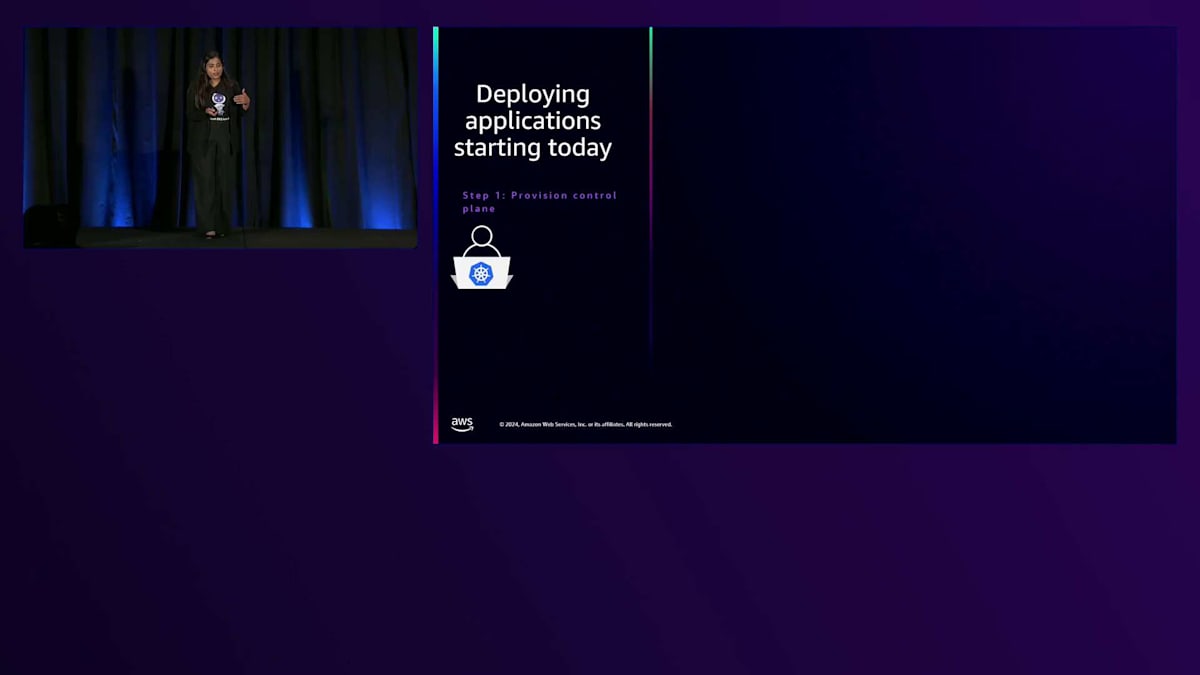Click the speaker video thumbnail

221,138
